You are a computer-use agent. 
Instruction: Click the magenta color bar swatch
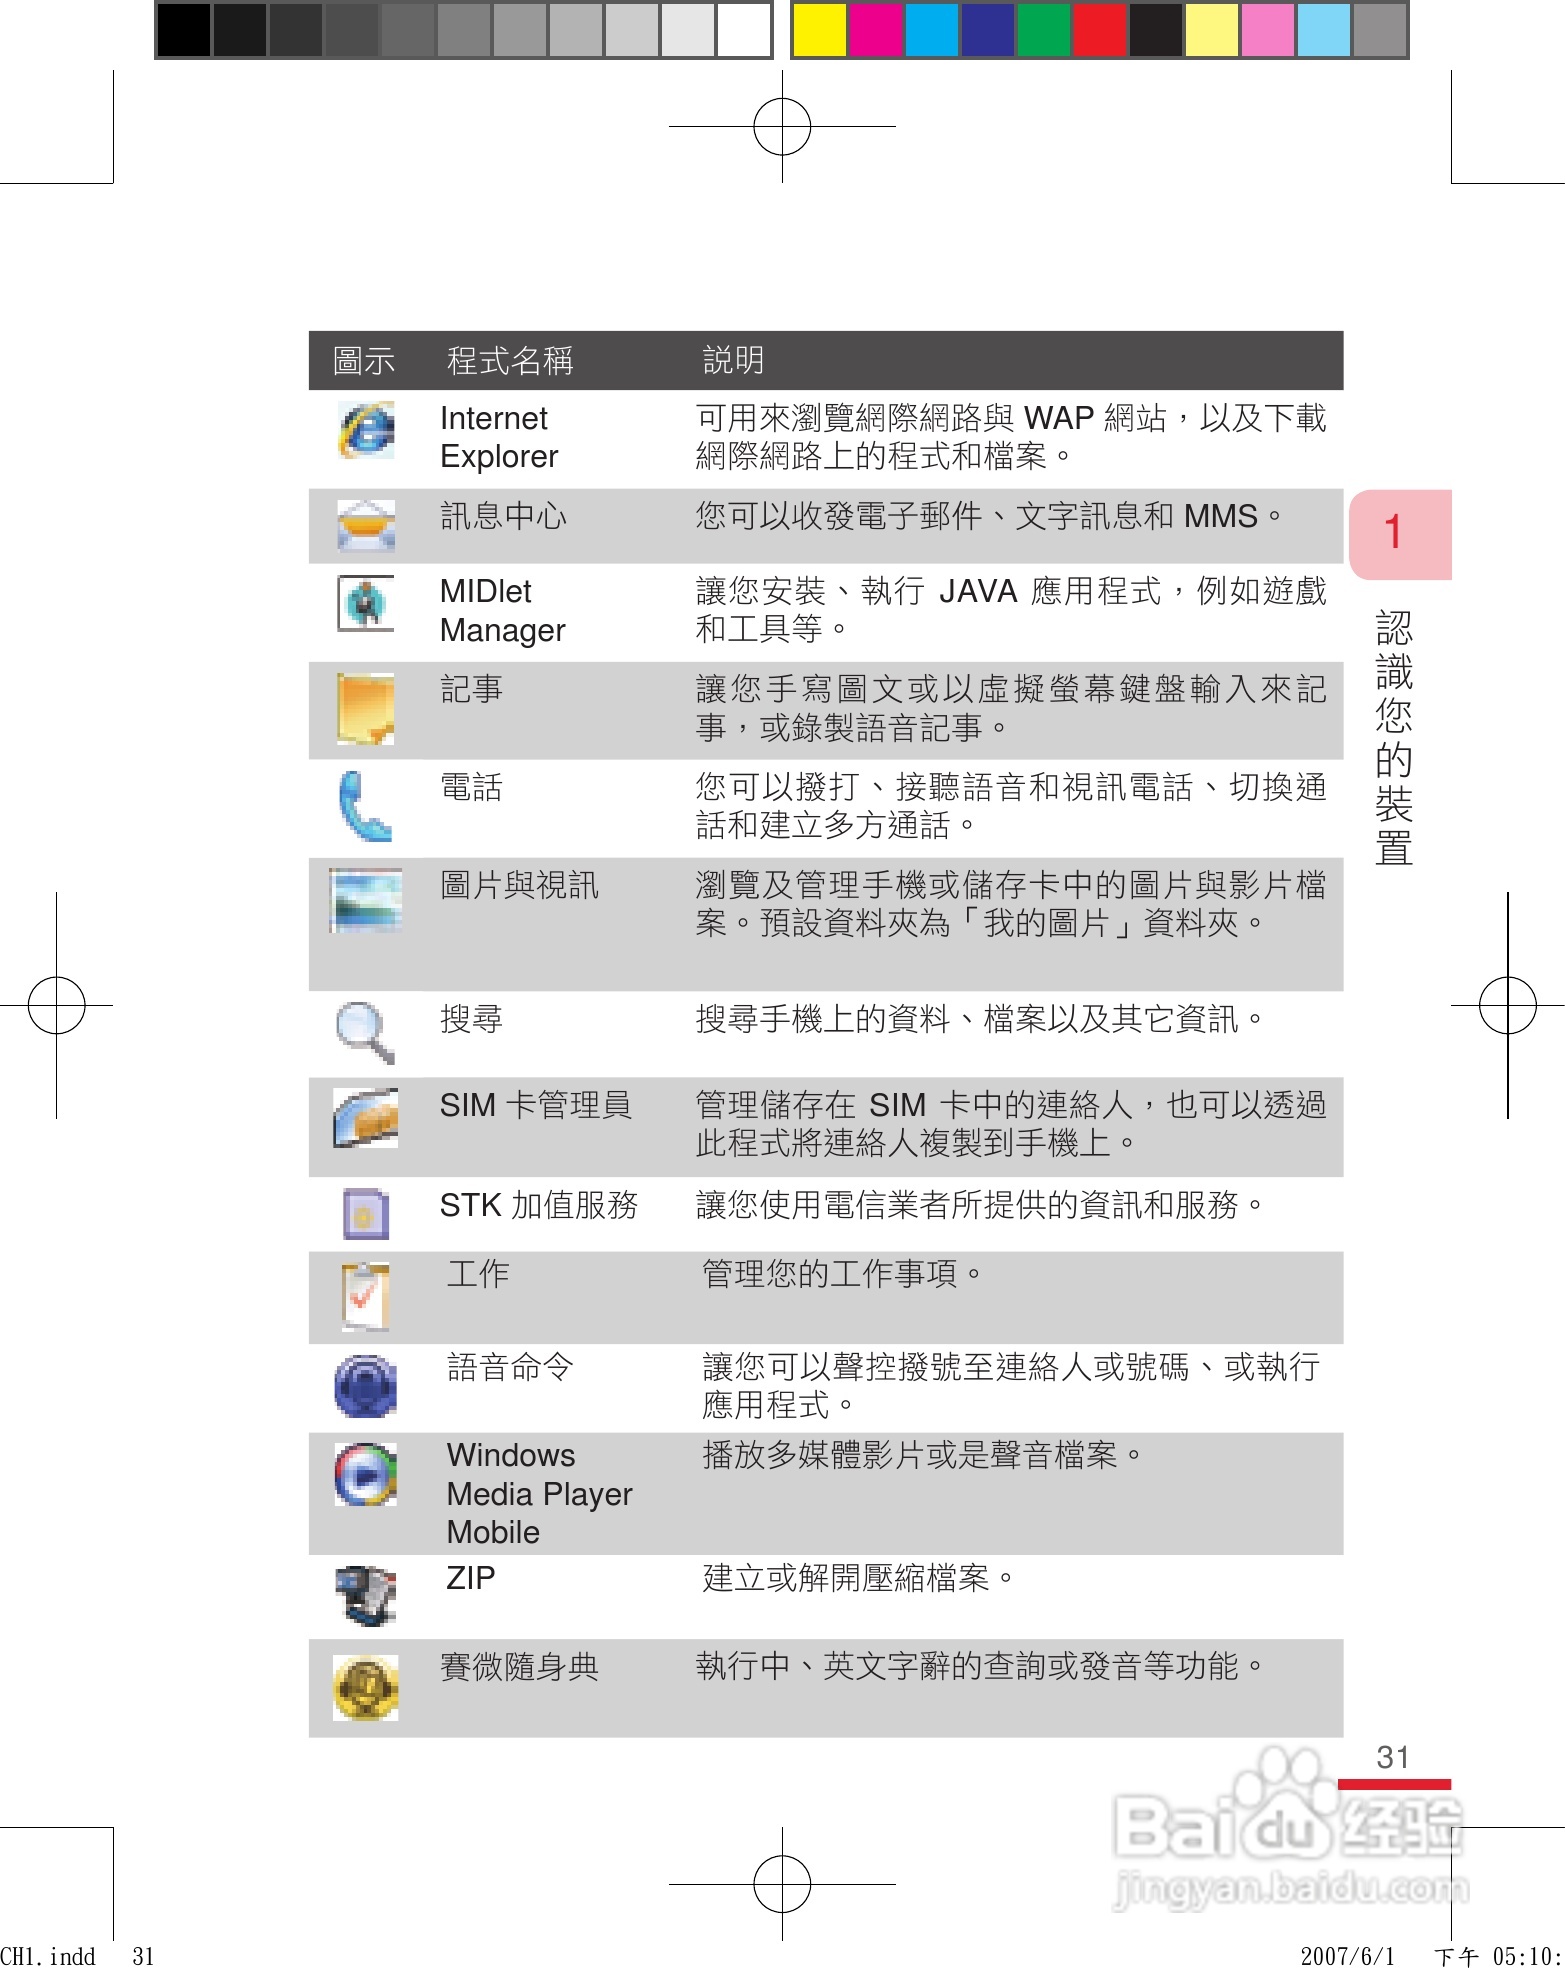click(875, 30)
